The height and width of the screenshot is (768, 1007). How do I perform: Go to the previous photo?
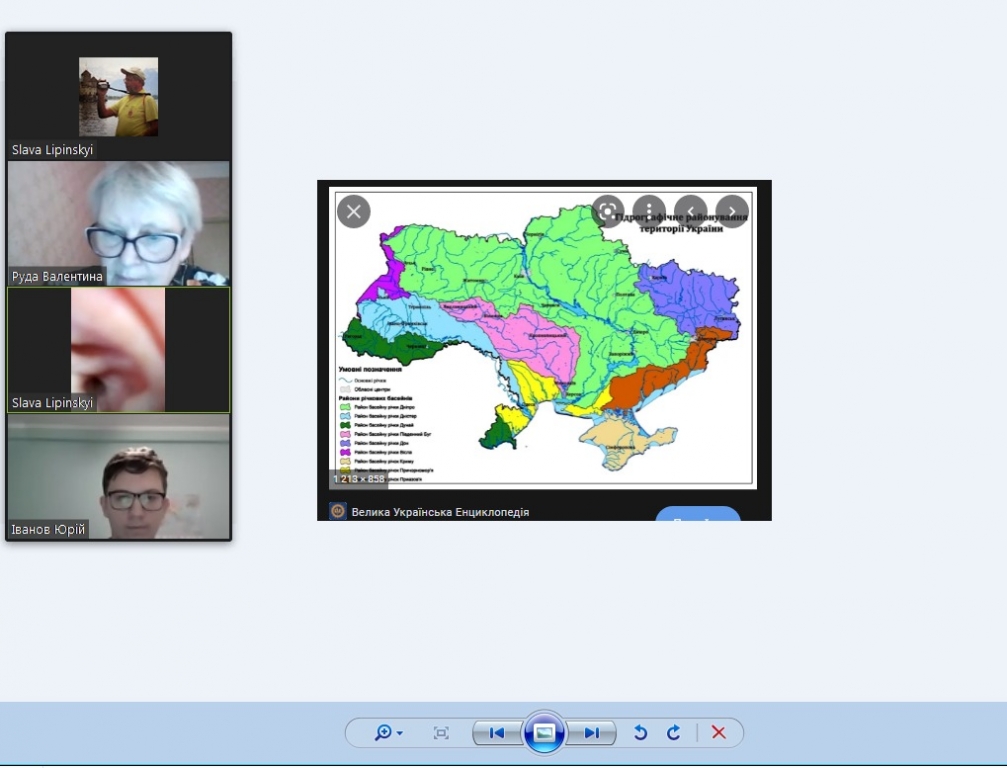497,733
